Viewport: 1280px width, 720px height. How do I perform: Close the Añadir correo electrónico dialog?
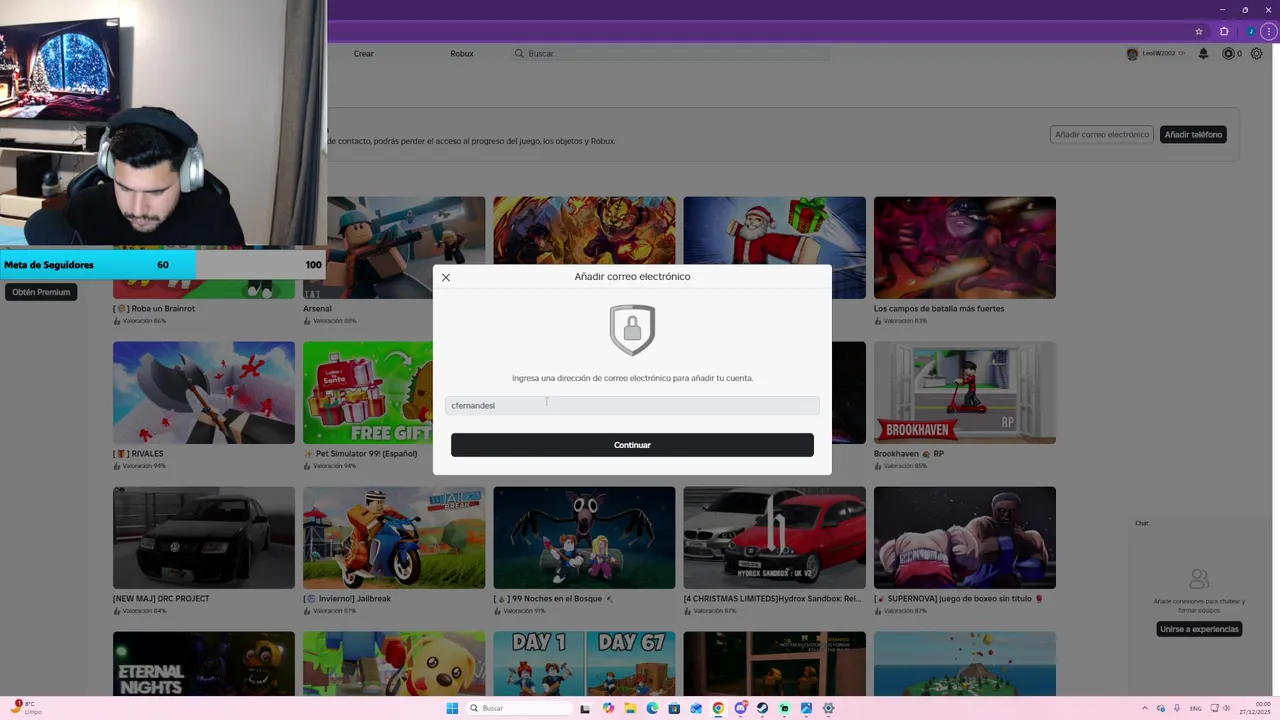pyautogui.click(x=446, y=277)
